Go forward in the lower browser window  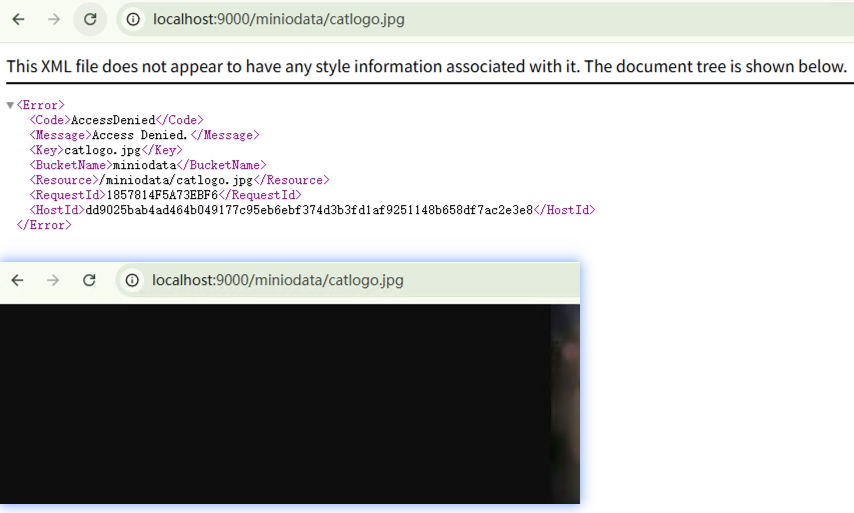pos(53,280)
